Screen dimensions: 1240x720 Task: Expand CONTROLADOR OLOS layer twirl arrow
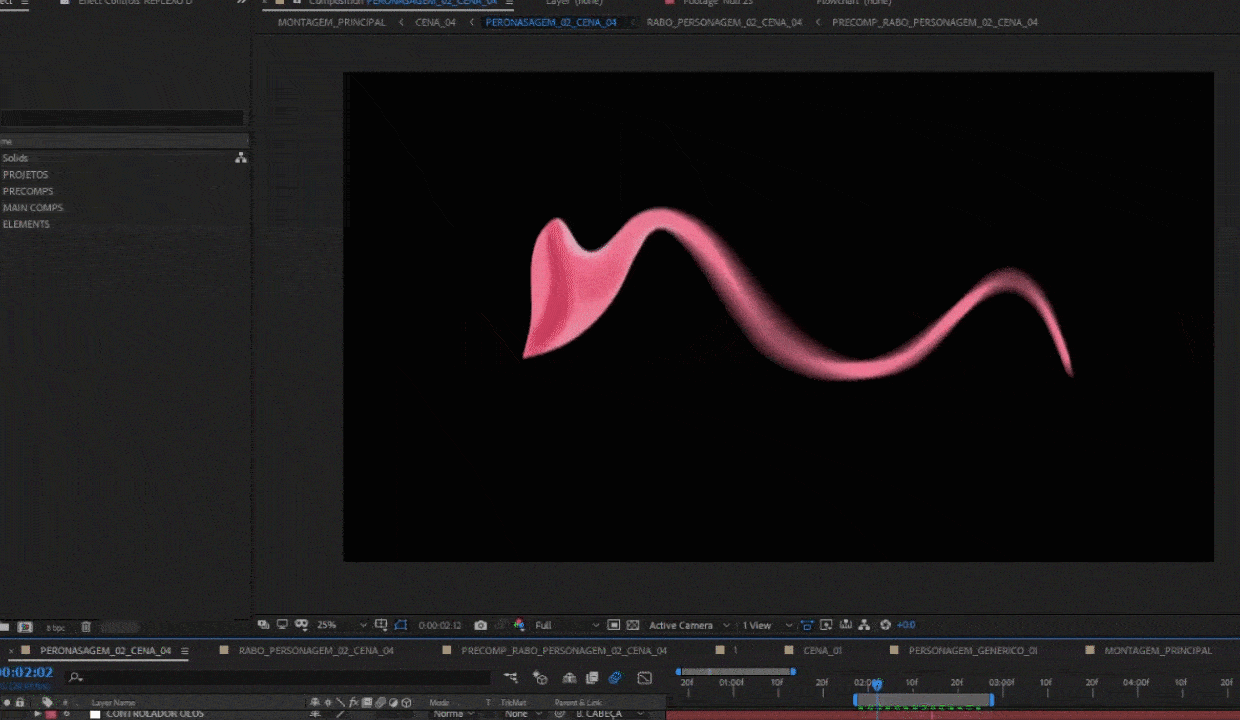(x=38, y=714)
